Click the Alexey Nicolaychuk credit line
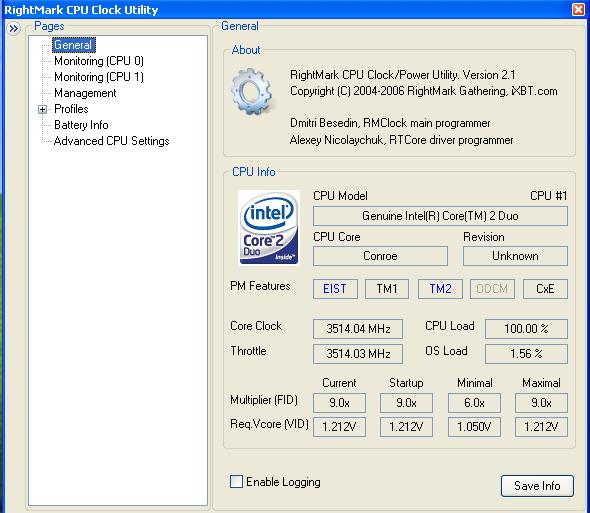590x513 pixels. tap(401, 140)
